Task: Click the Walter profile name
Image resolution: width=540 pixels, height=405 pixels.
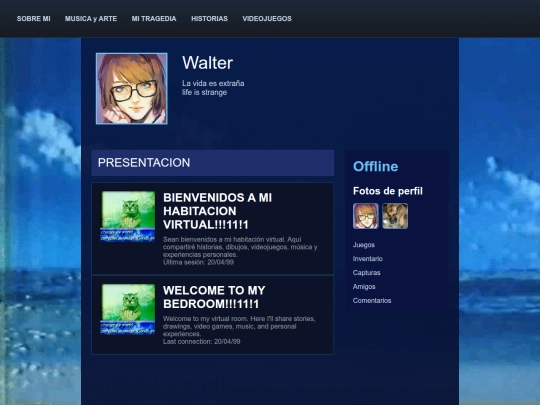Action: 208,63
